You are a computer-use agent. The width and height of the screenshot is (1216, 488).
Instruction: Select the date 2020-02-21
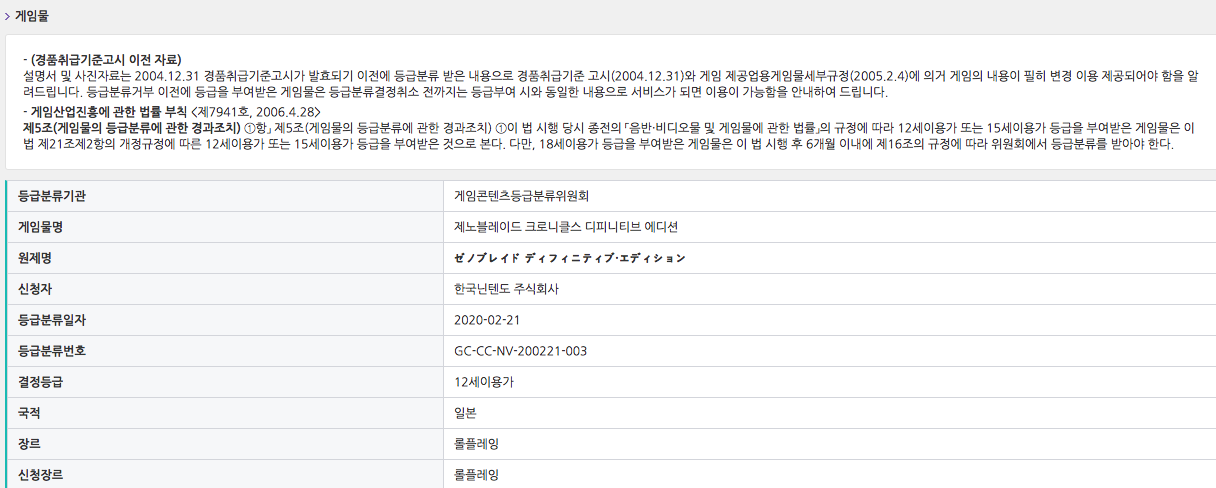(x=487, y=320)
